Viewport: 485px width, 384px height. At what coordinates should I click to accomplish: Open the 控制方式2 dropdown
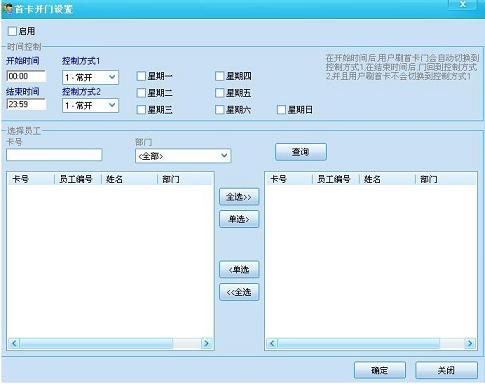coord(90,106)
